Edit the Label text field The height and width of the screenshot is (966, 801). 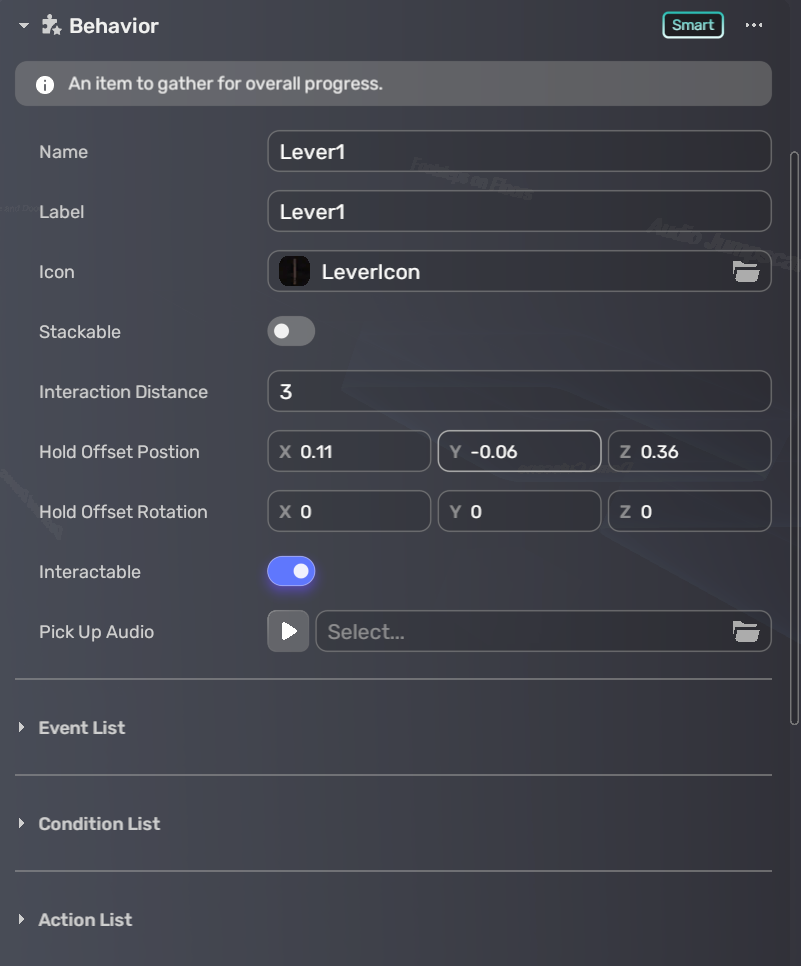coord(519,212)
